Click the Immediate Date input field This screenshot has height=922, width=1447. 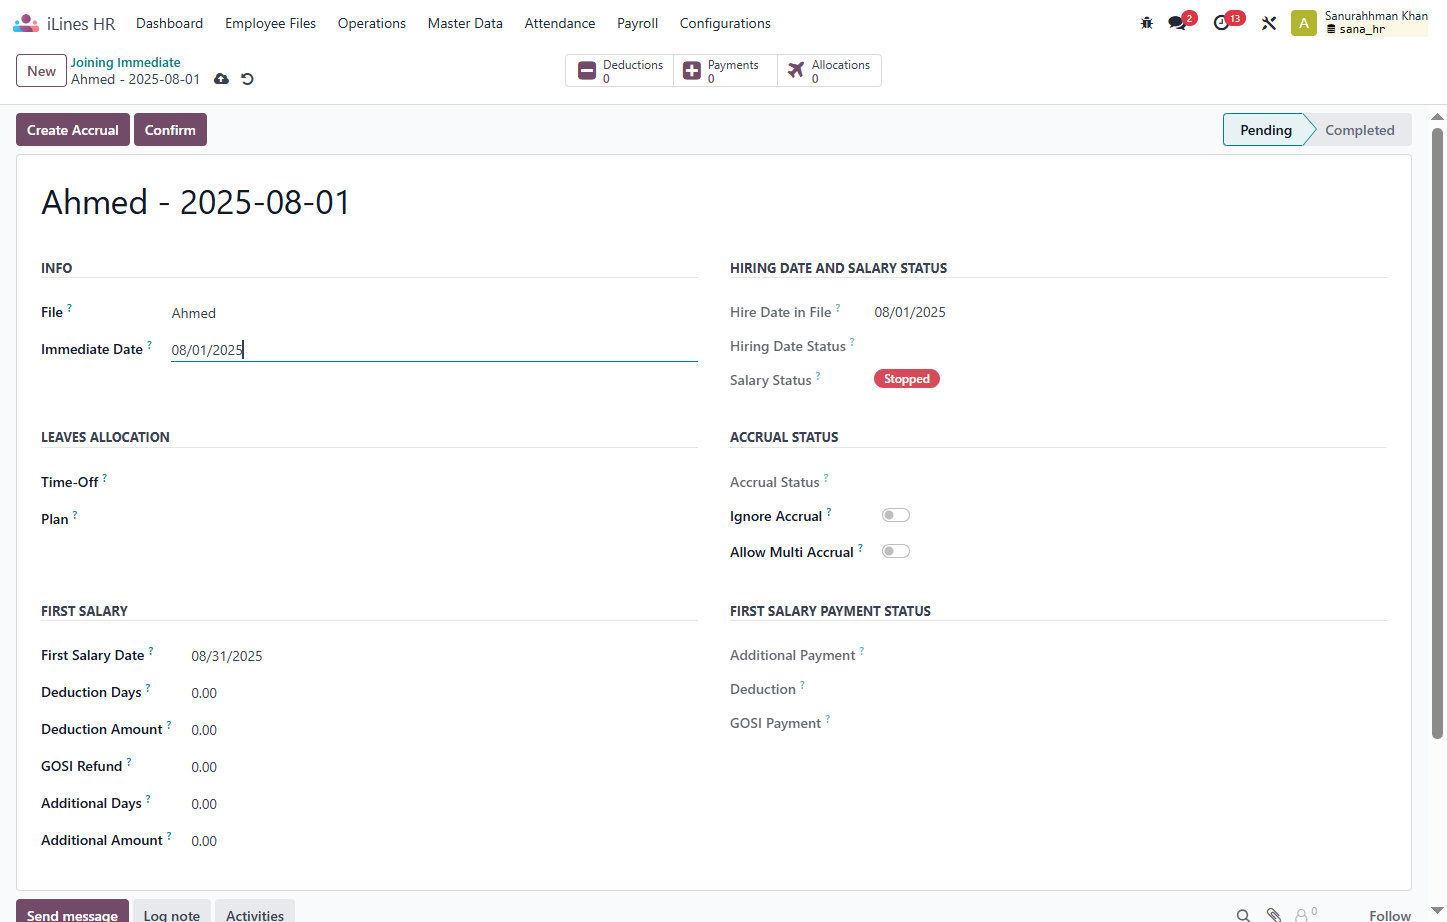point(434,349)
